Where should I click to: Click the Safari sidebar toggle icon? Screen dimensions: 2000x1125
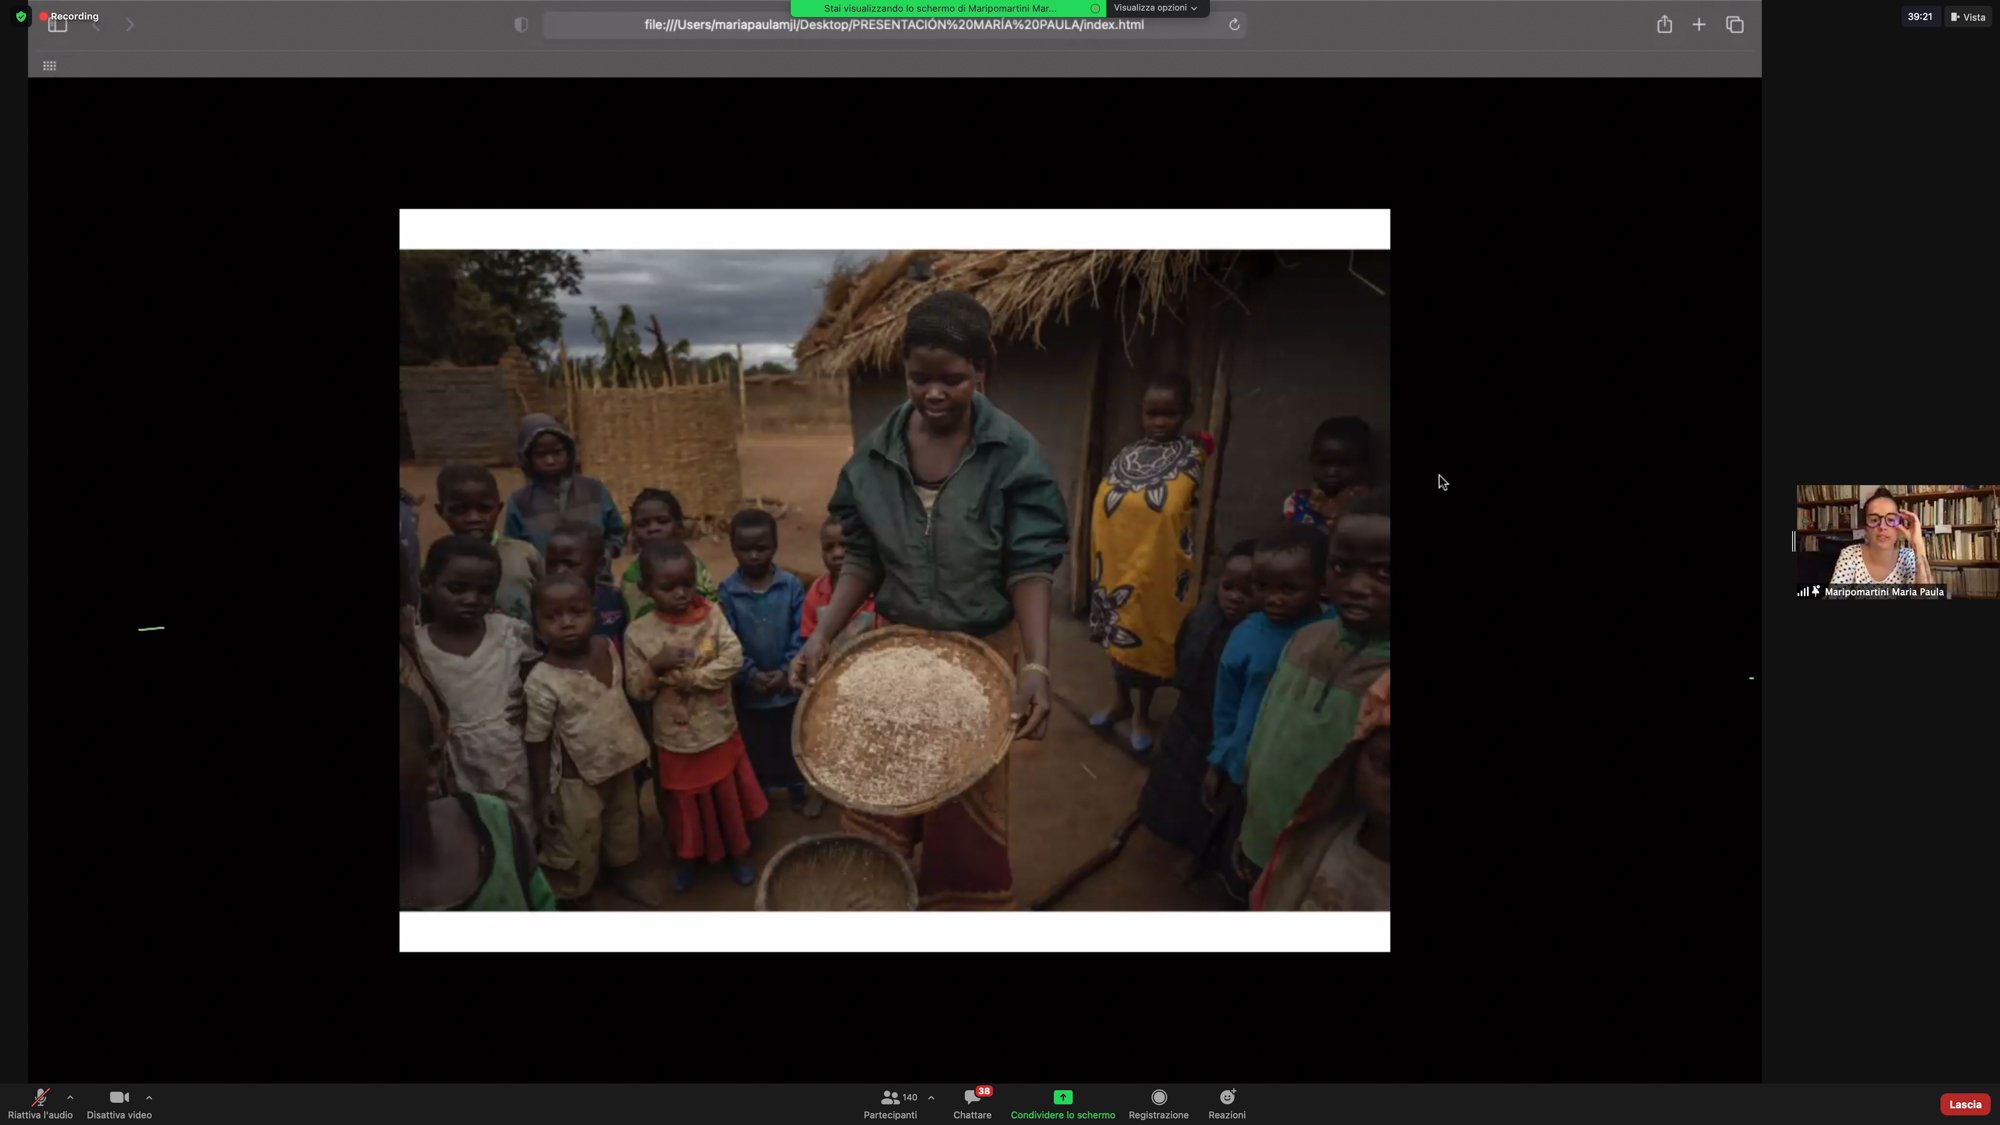(x=58, y=25)
